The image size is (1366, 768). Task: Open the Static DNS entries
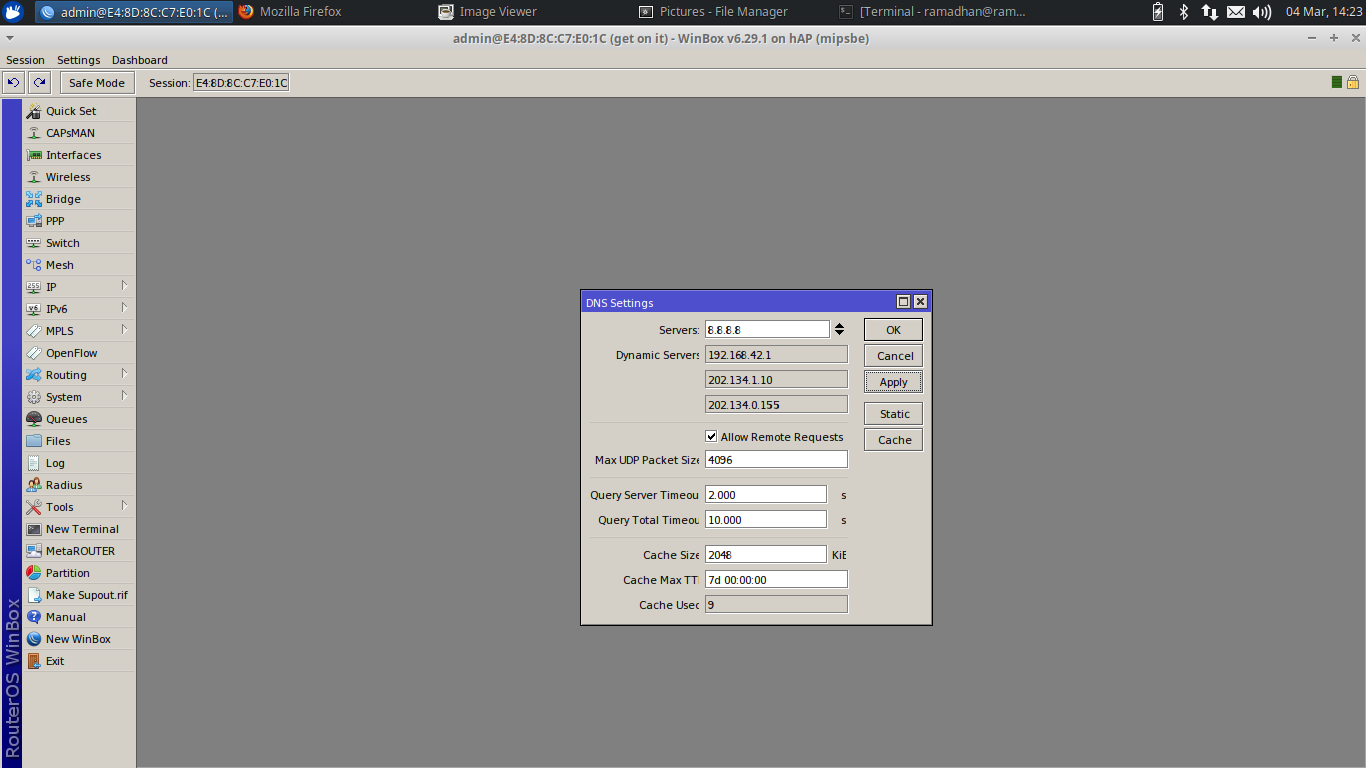[892, 413]
